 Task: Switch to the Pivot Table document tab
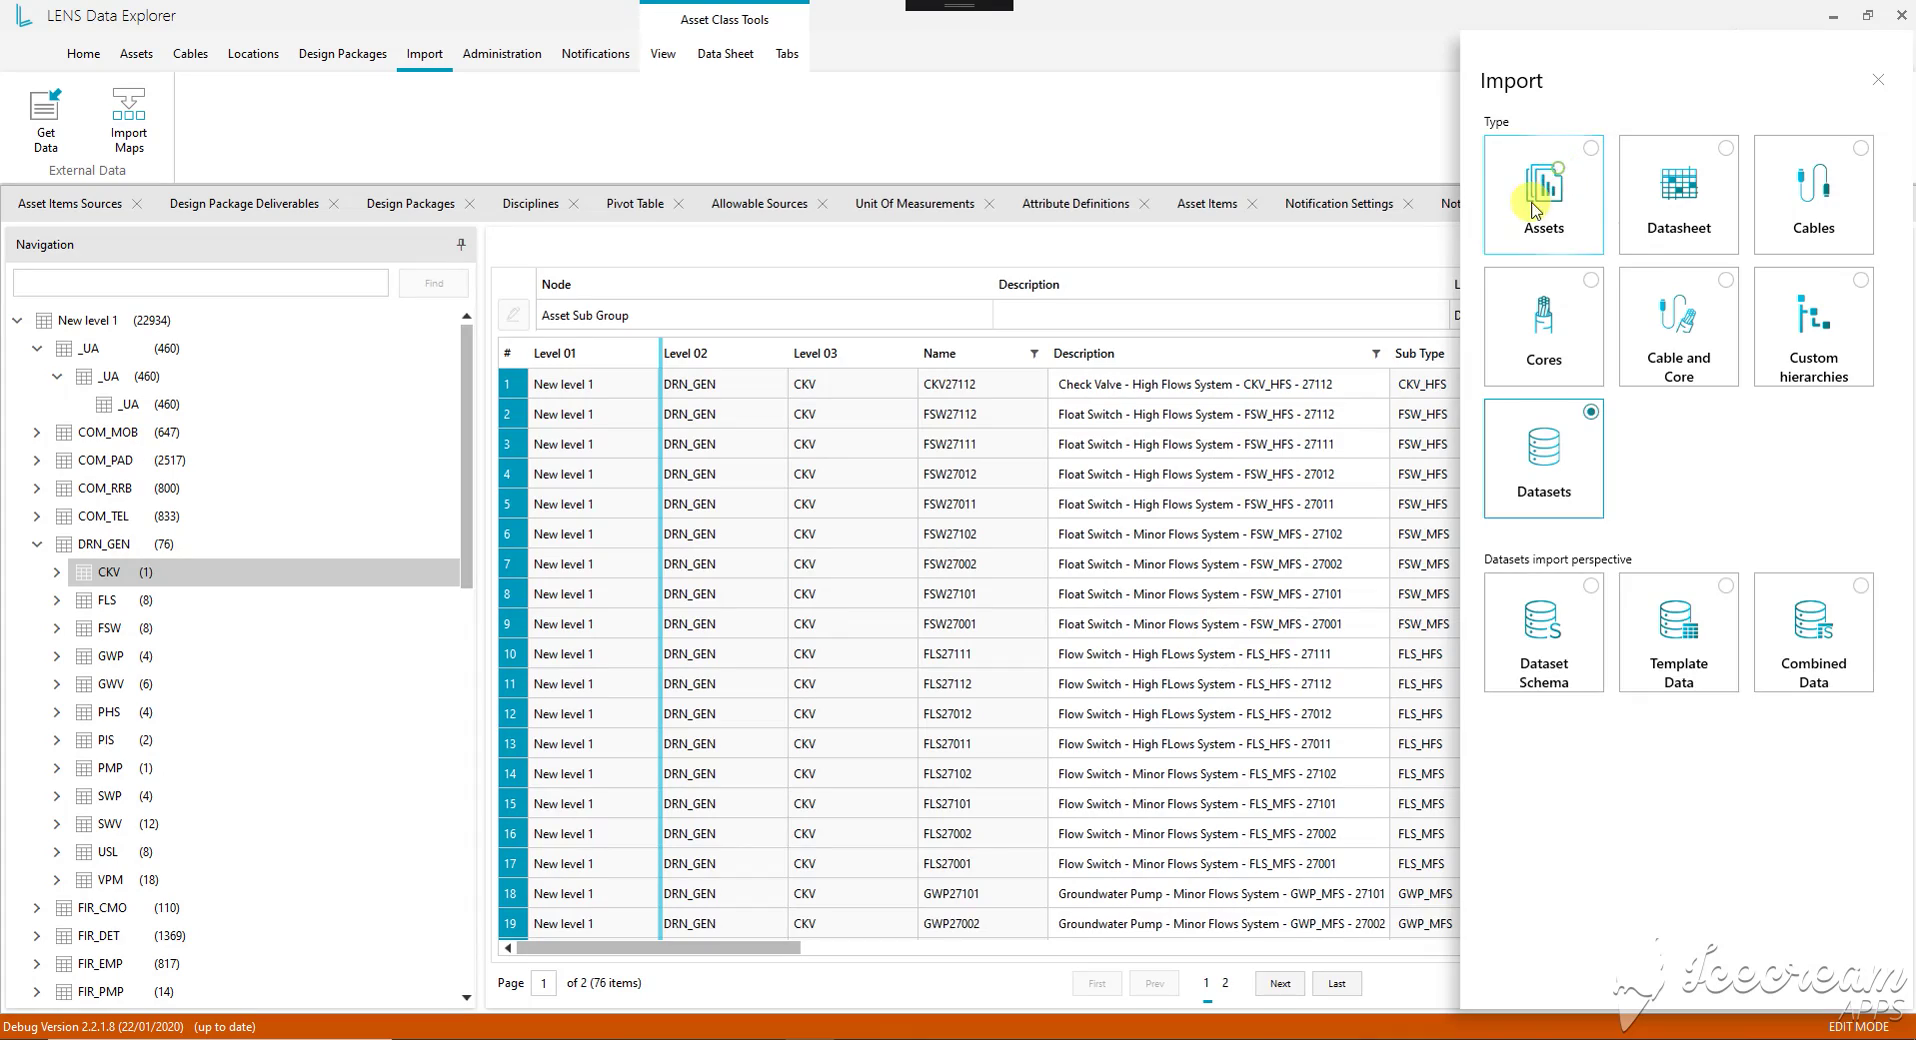pyautogui.click(x=635, y=204)
